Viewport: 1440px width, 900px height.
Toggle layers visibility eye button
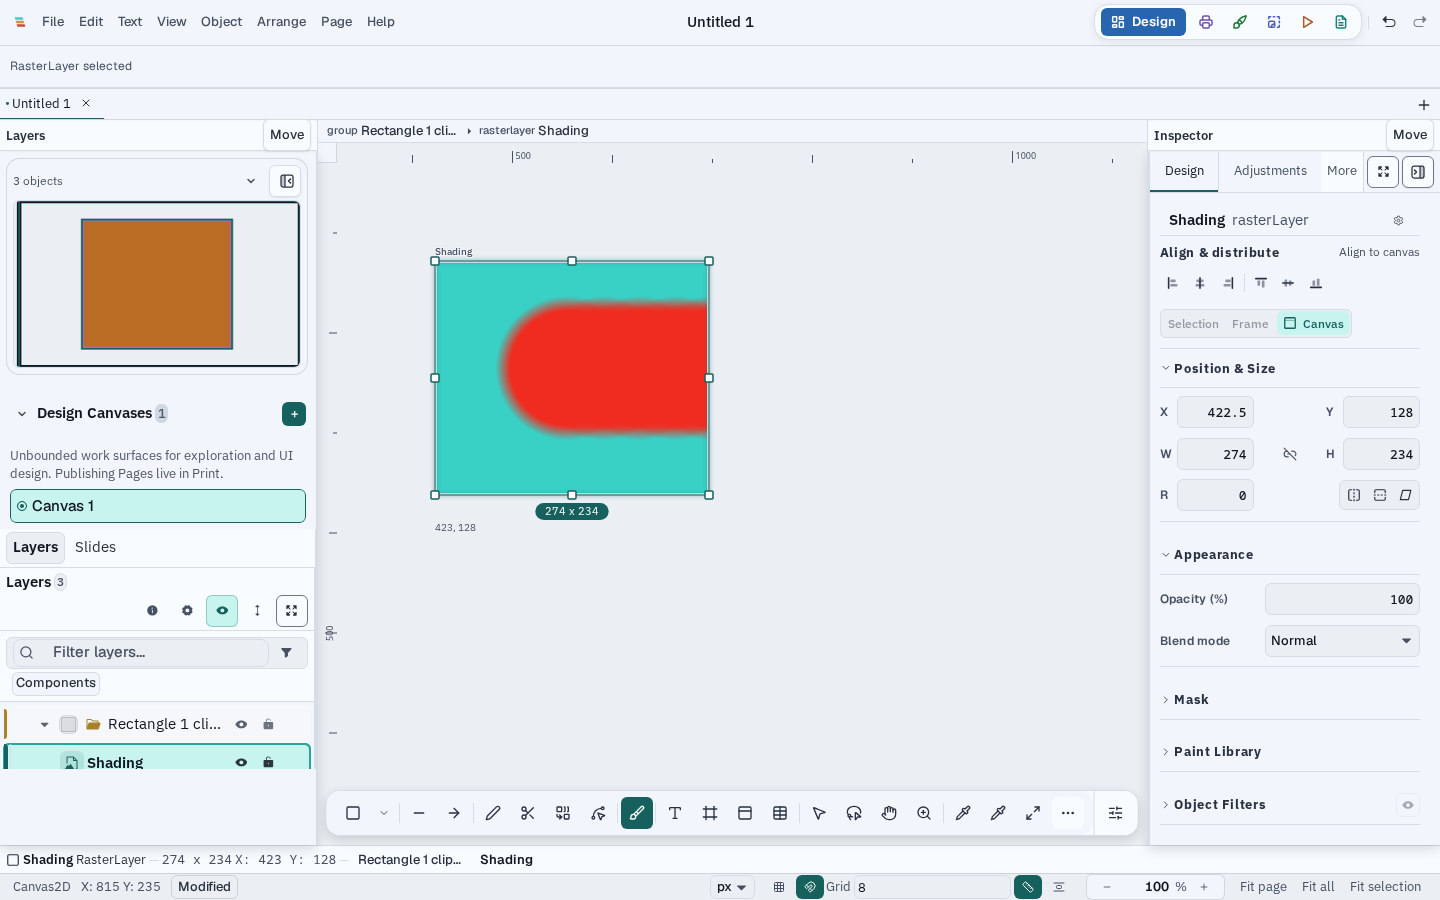tap(222, 611)
